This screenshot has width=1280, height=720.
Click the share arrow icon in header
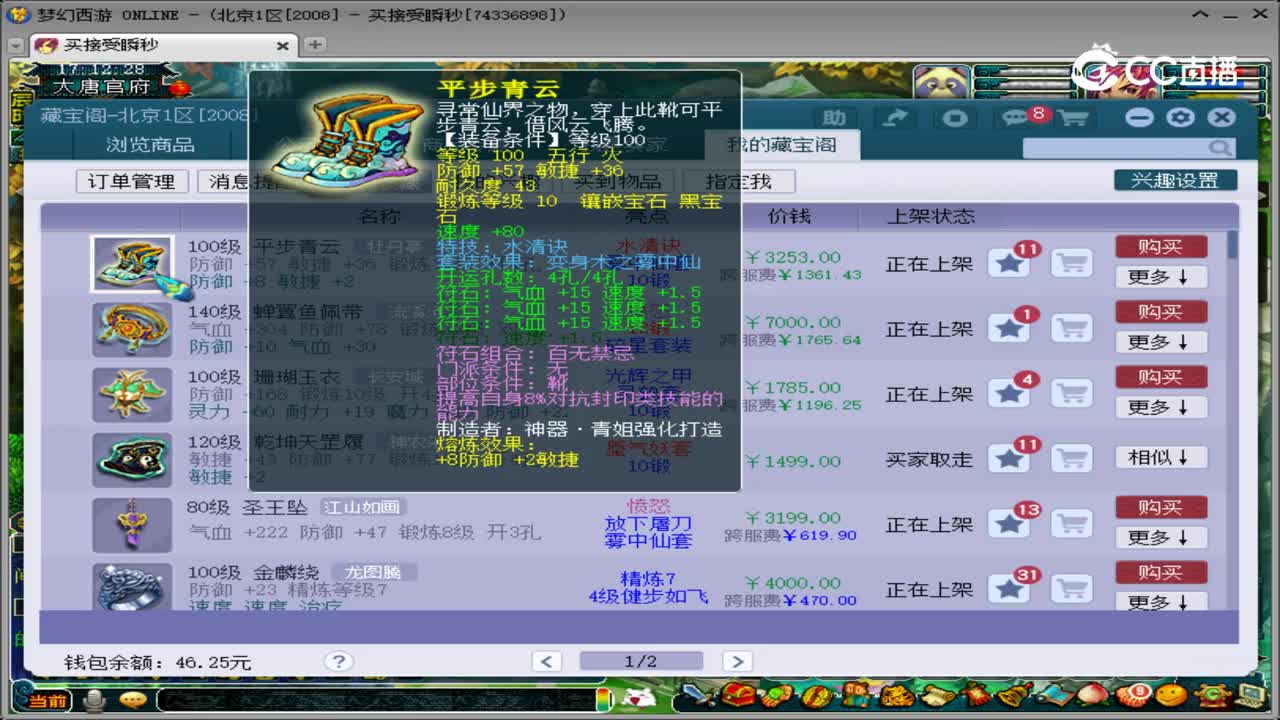pyautogui.click(x=896, y=118)
